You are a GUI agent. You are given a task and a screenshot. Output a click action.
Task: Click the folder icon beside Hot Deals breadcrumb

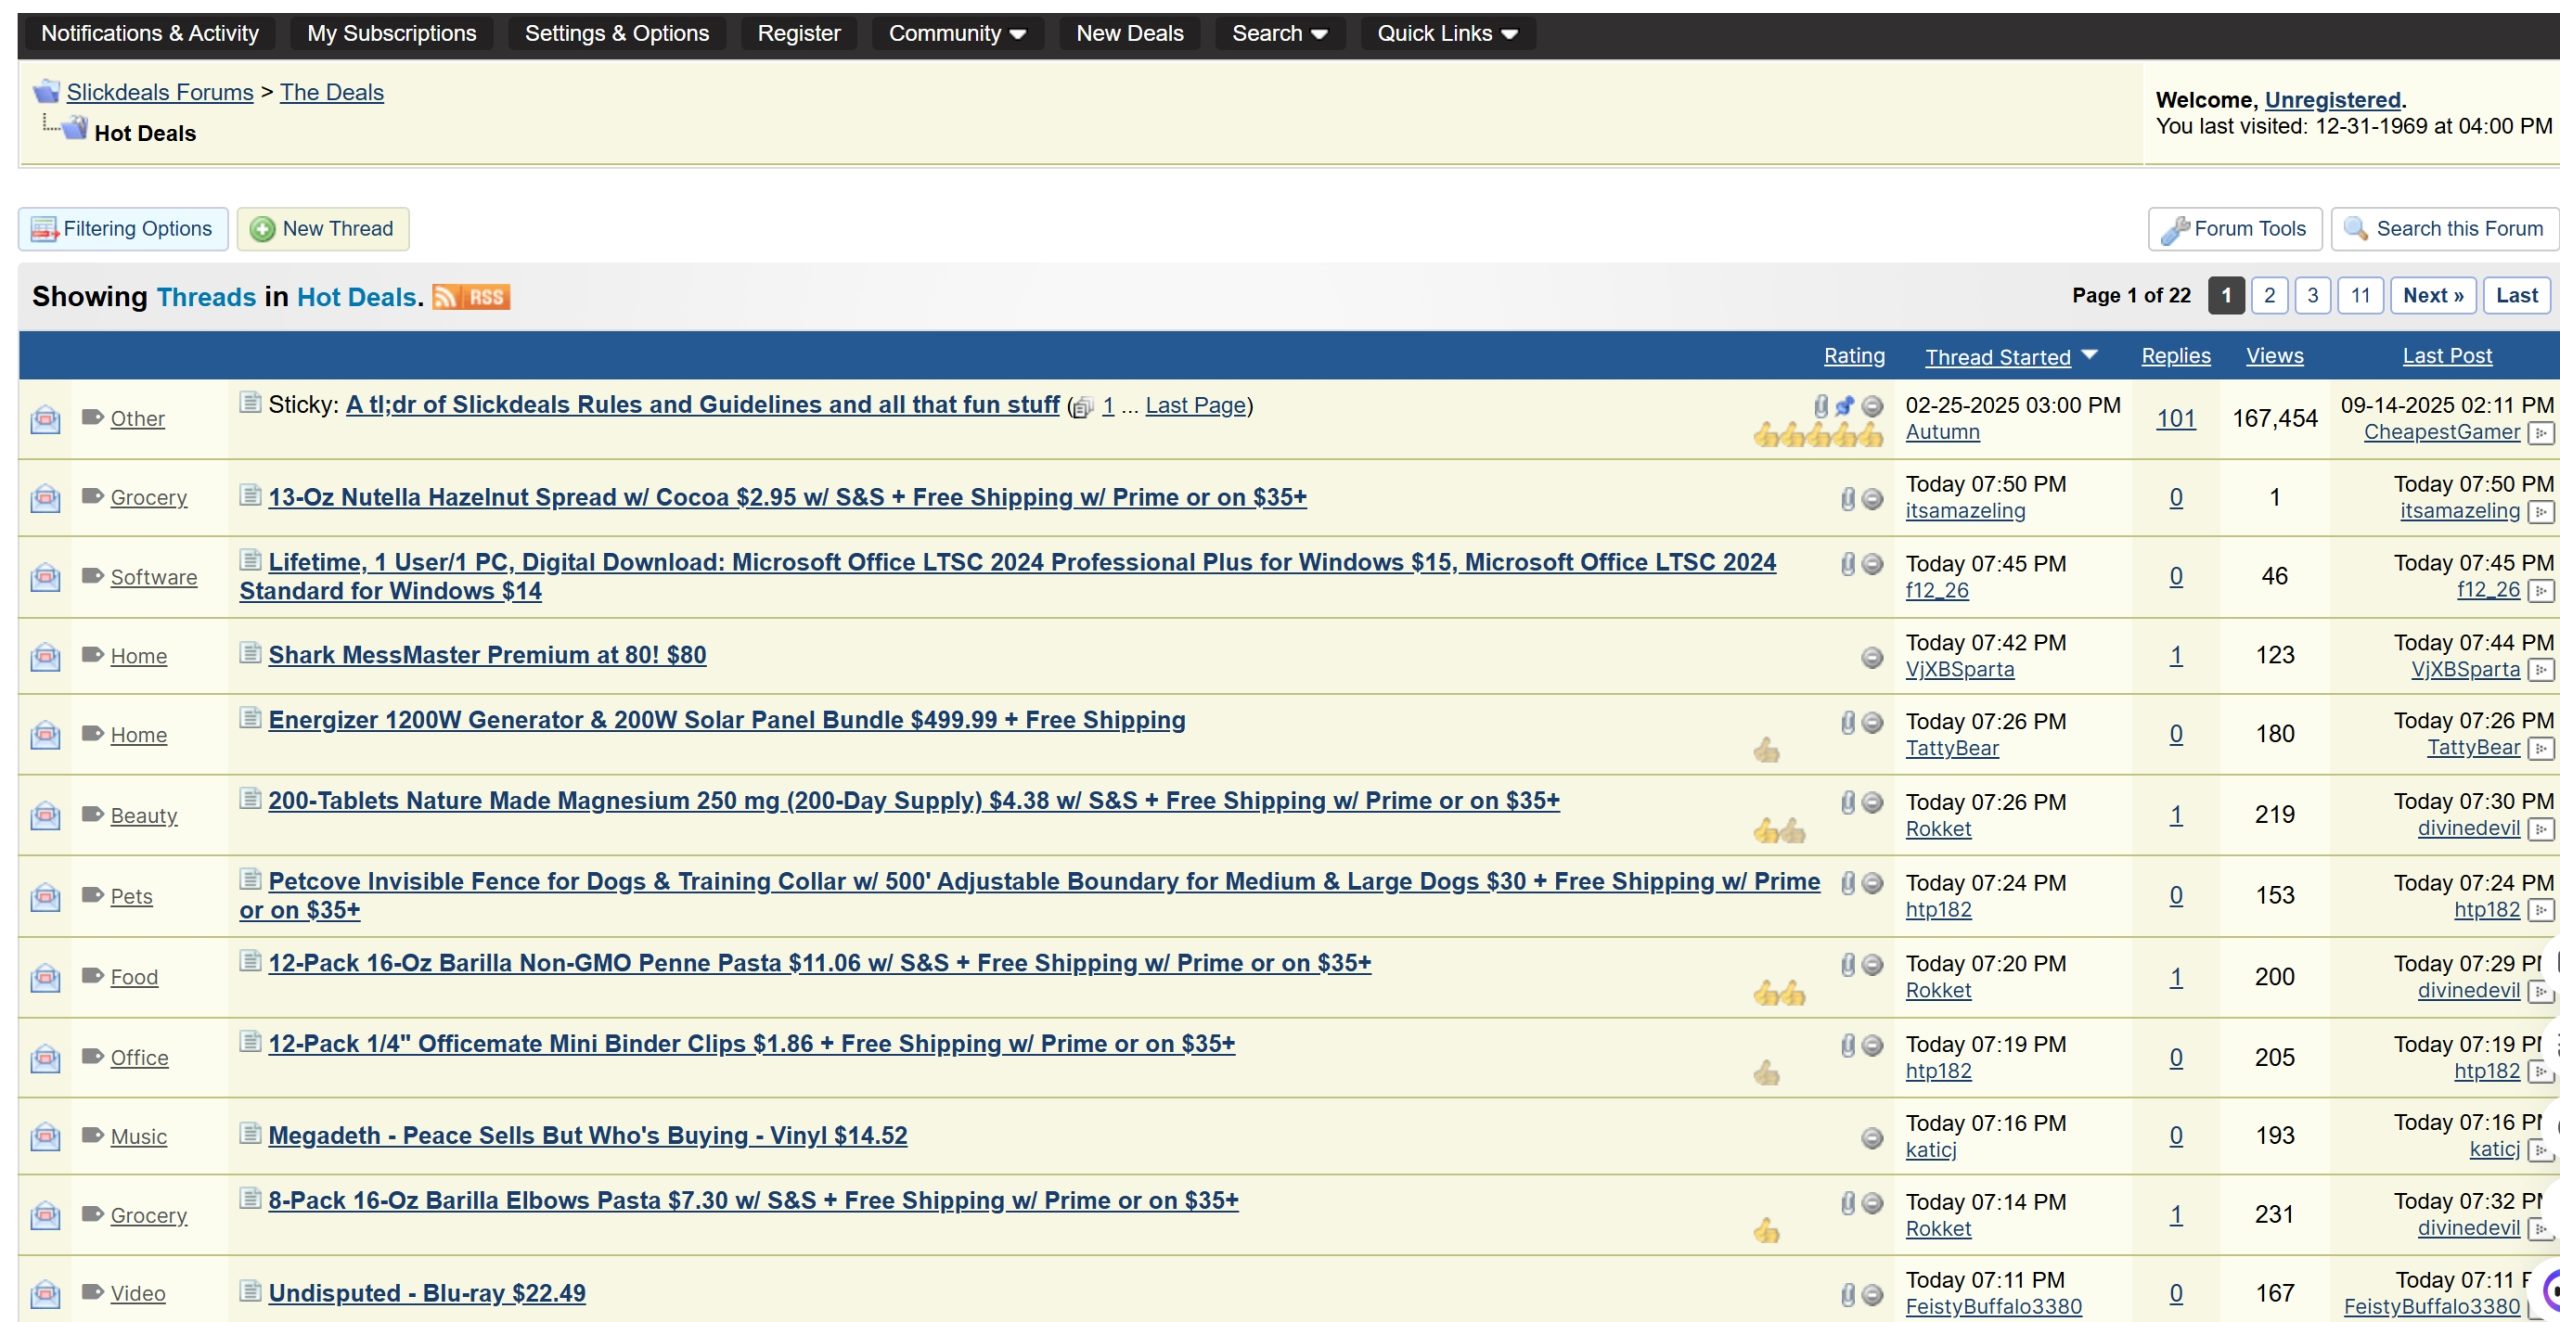pyautogui.click(x=75, y=127)
